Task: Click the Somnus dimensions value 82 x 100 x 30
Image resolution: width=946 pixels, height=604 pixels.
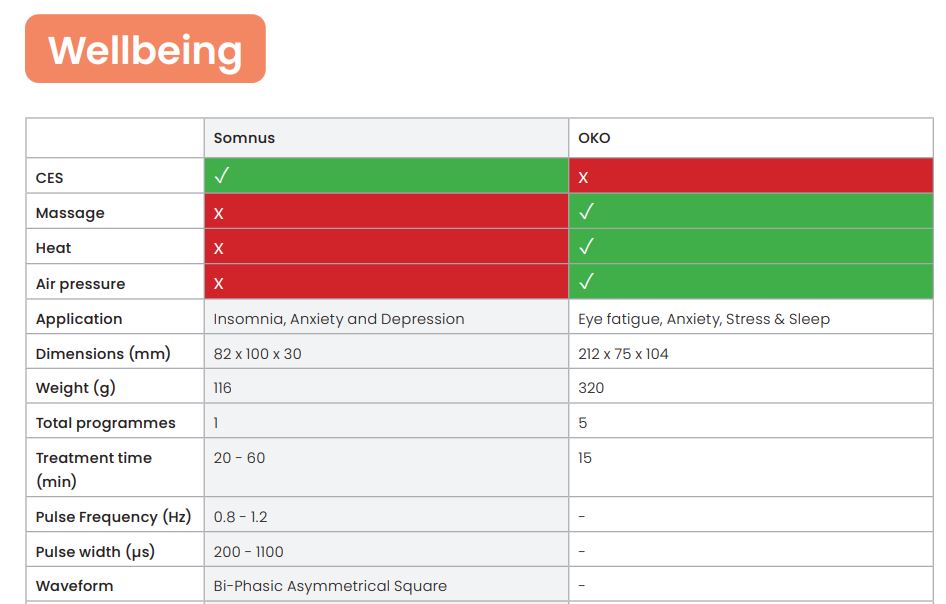Action: (257, 354)
